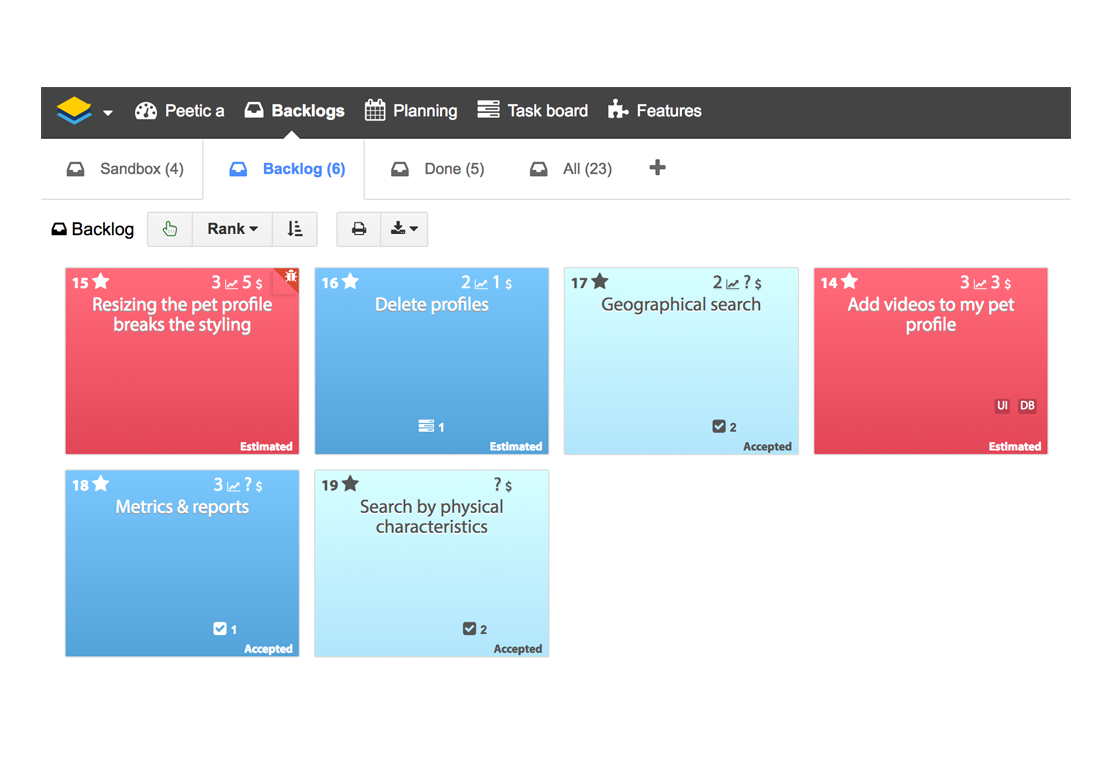1110x760 pixels.
Task: Follow story 15 using its star icon
Action: 101,282
